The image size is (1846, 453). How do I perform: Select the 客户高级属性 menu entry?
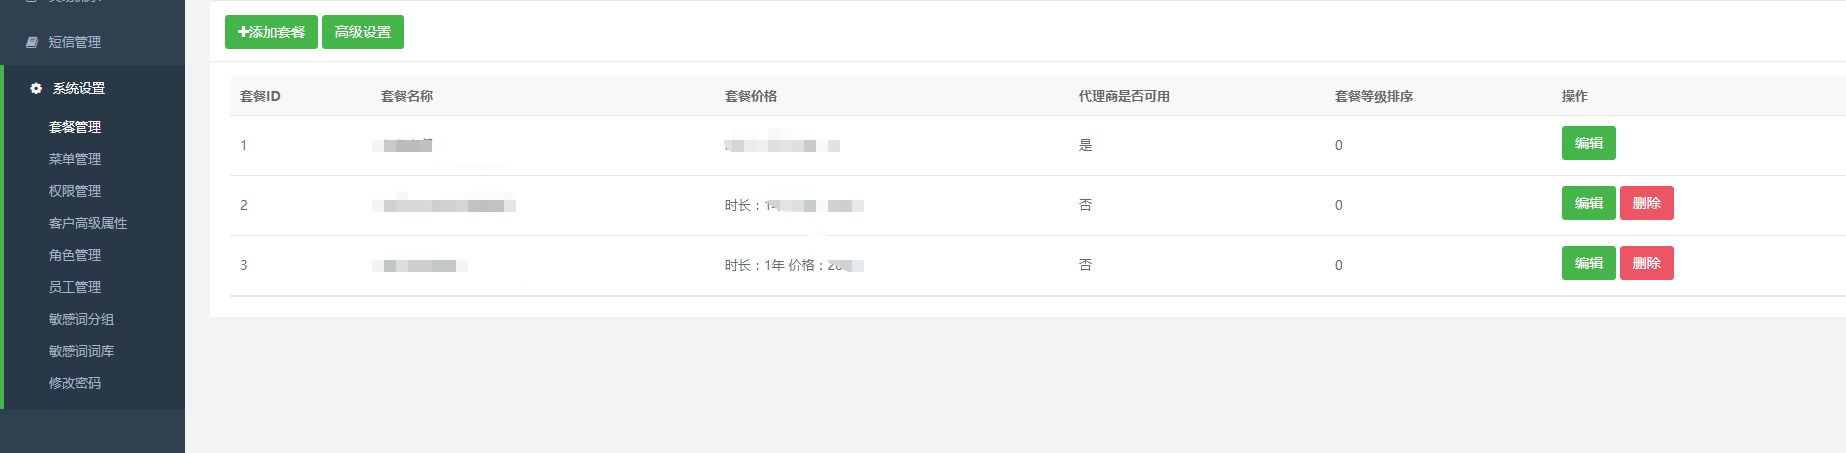click(x=88, y=223)
